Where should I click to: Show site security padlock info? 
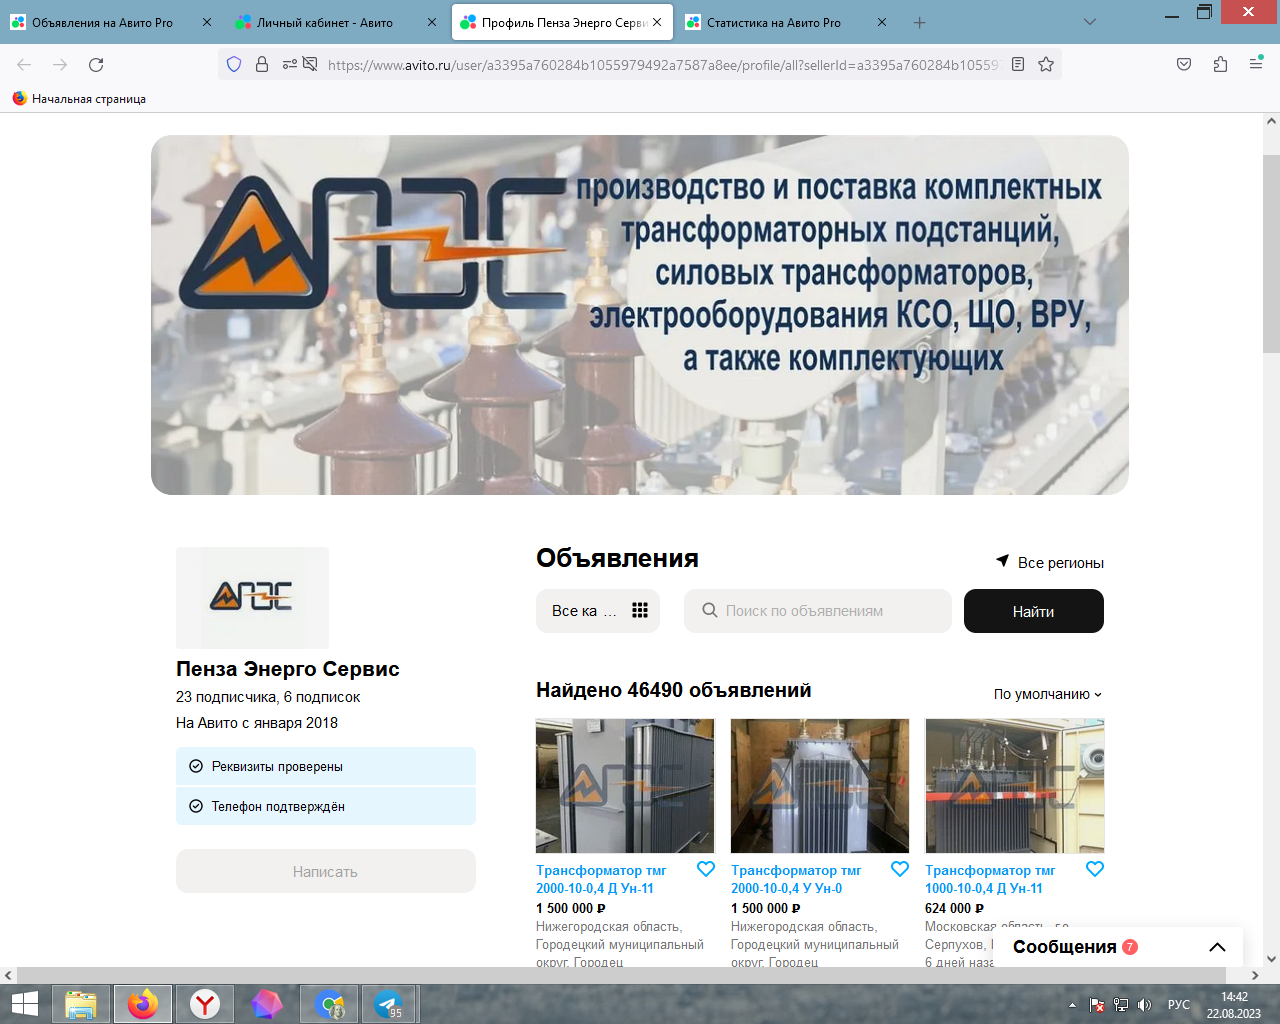tap(262, 64)
